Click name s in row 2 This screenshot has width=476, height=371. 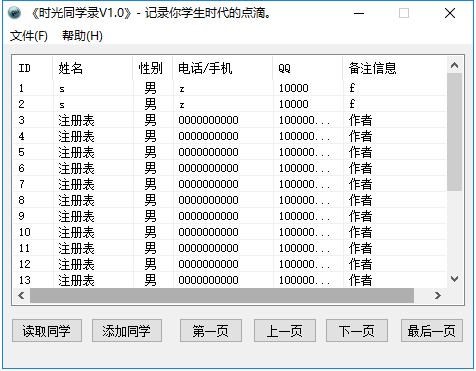(x=62, y=105)
